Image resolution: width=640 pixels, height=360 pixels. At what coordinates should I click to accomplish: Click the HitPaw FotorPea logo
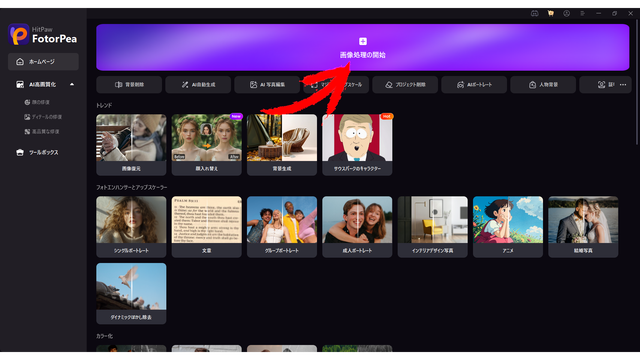pyautogui.click(x=43, y=34)
